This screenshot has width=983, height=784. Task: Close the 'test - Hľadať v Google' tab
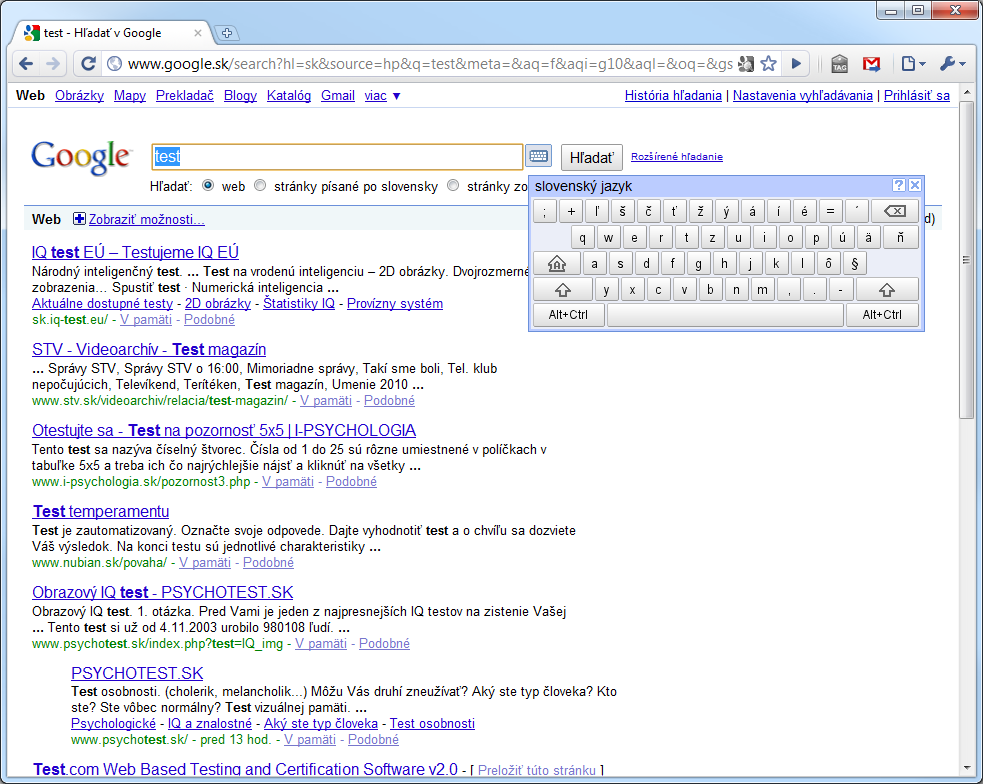198,33
